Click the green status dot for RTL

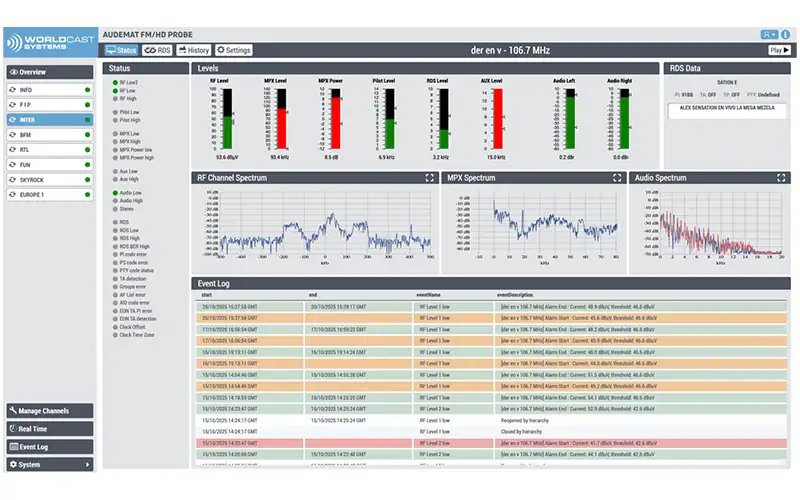pyautogui.click(x=87, y=149)
